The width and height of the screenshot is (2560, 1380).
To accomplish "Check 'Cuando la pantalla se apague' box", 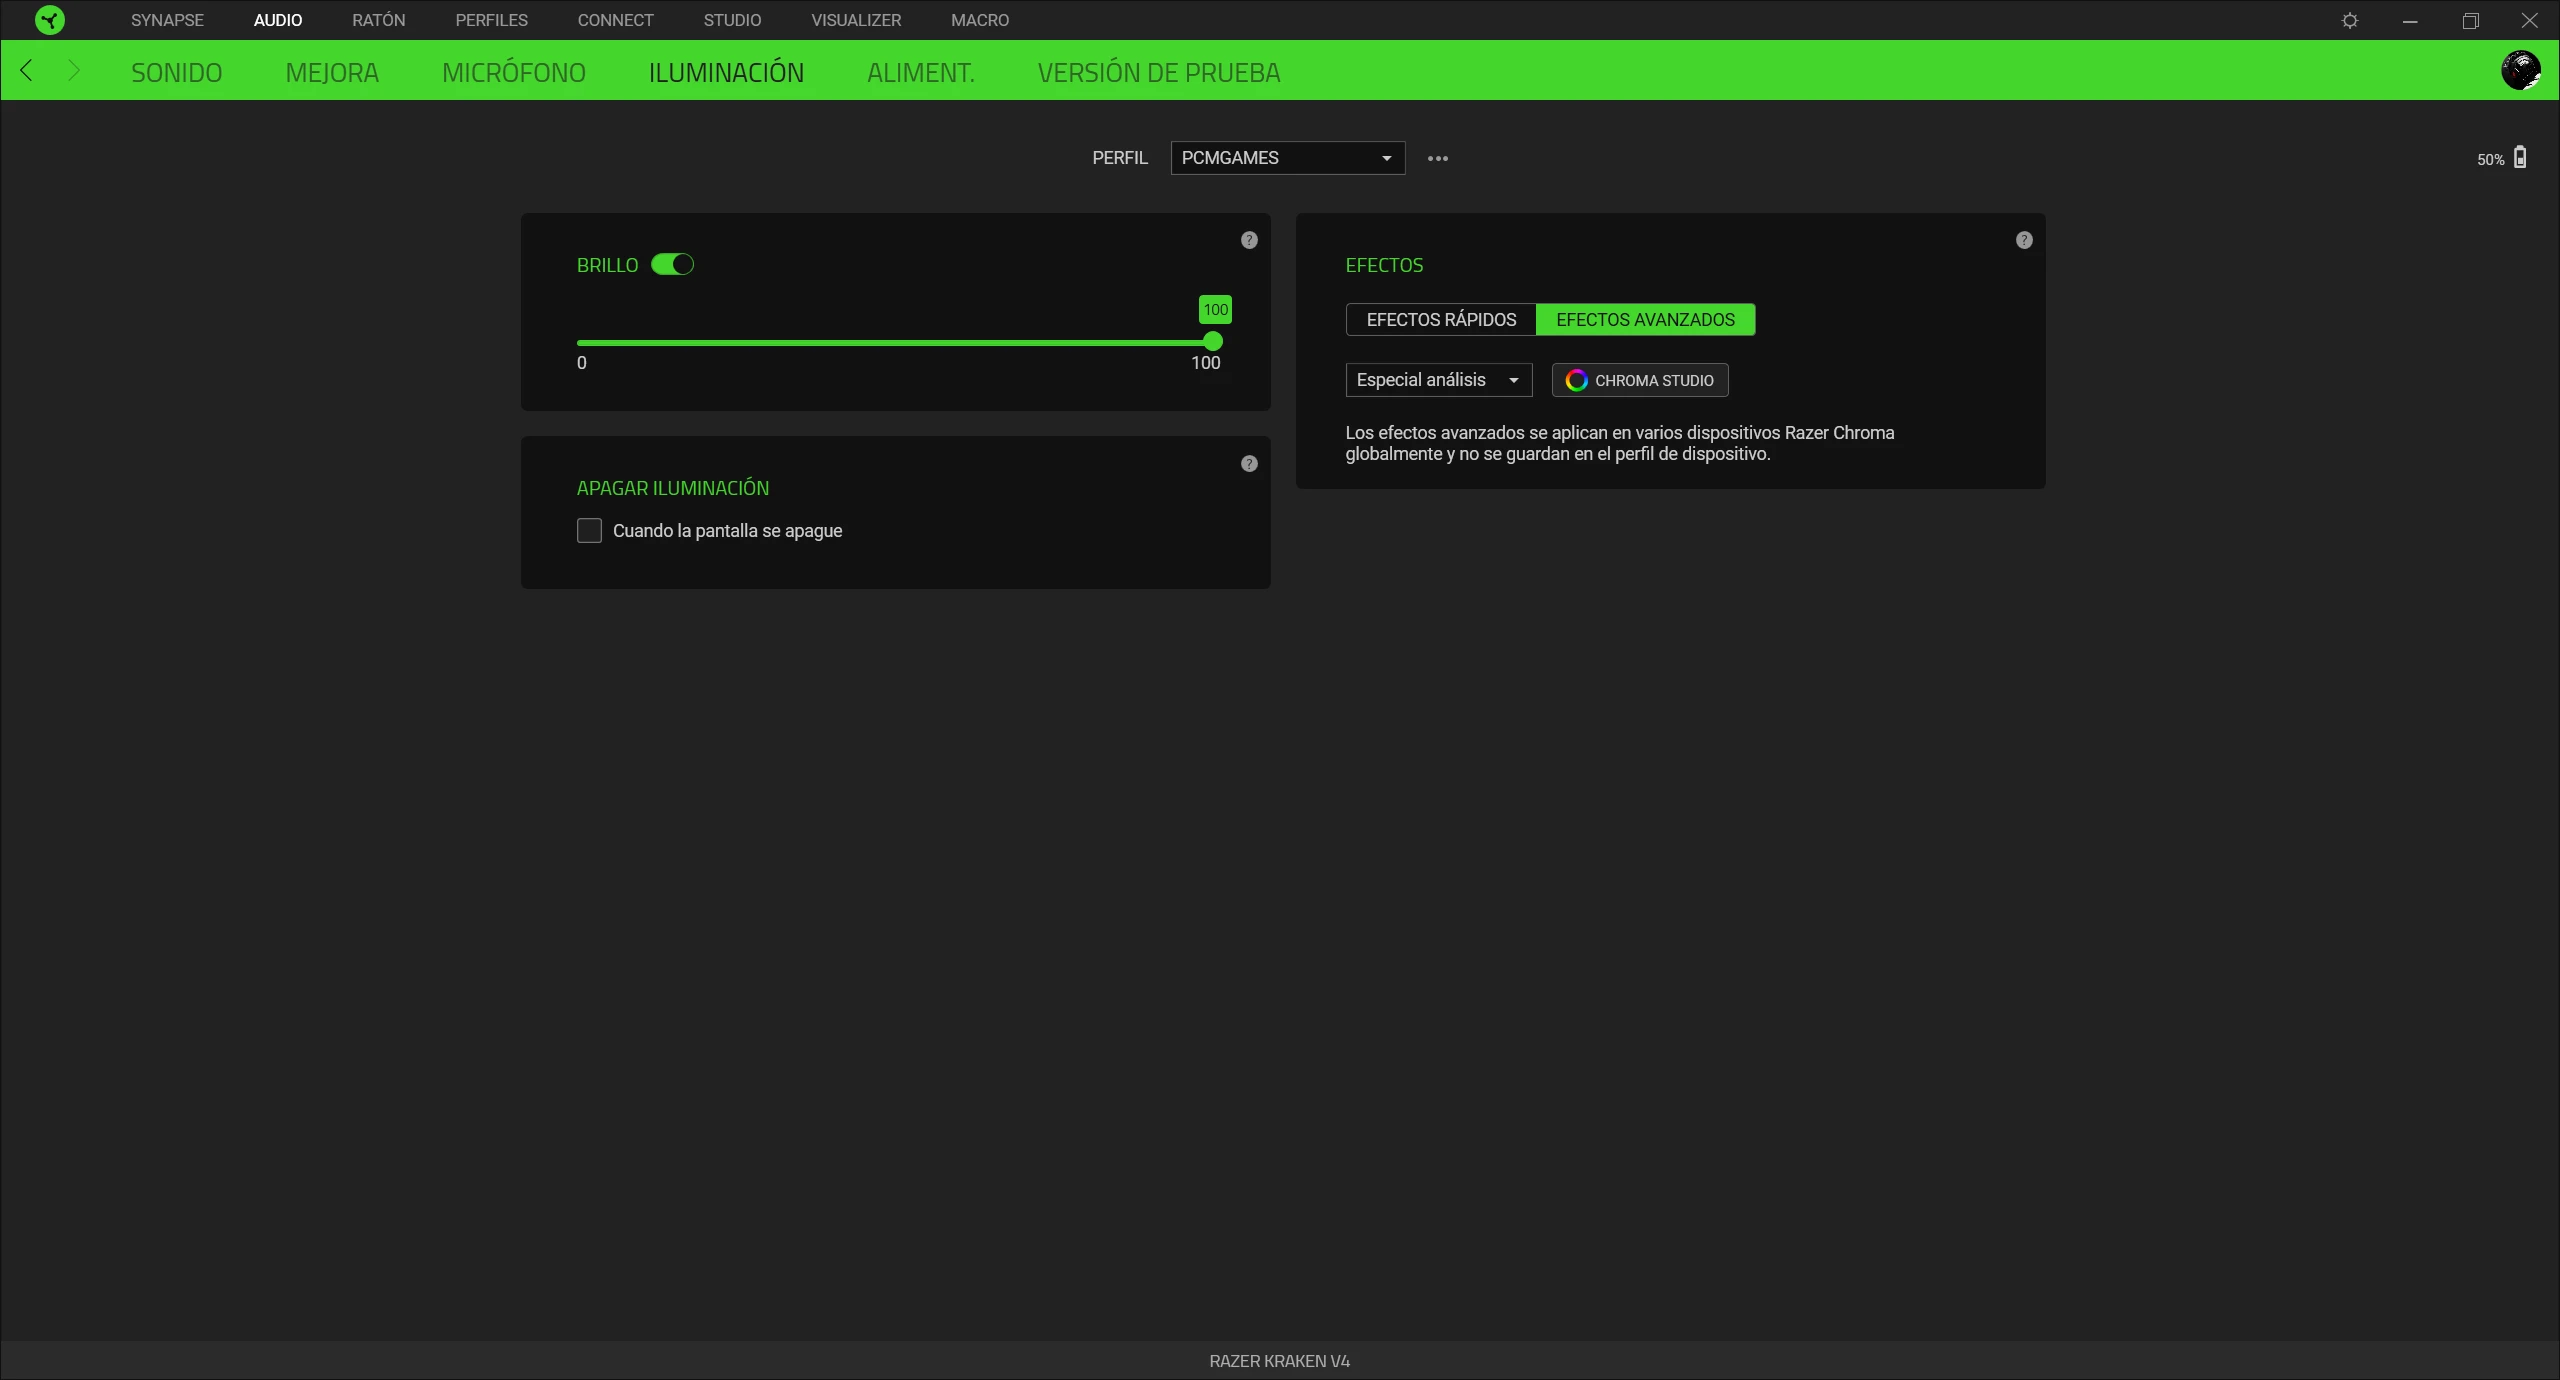I will click(x=589, y=530).
